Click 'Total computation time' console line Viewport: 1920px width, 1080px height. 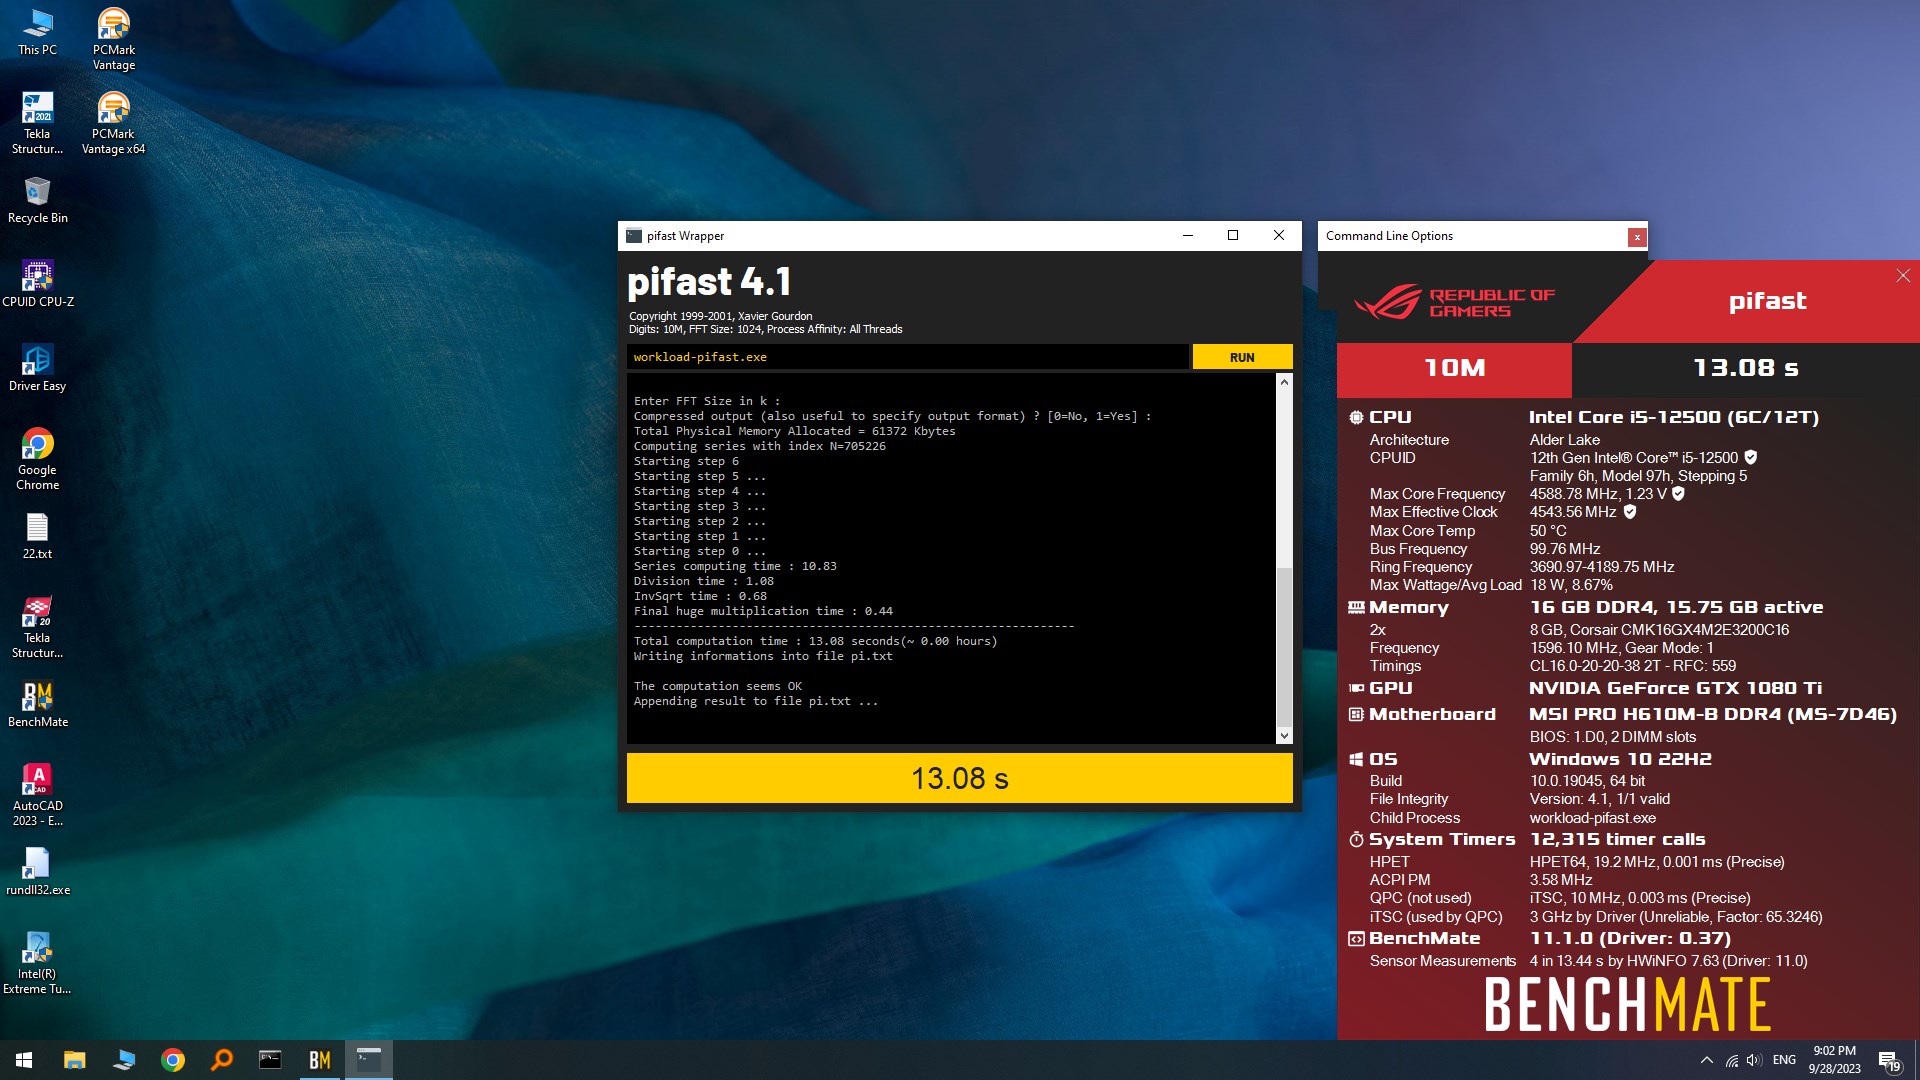[x=815, y=641]
